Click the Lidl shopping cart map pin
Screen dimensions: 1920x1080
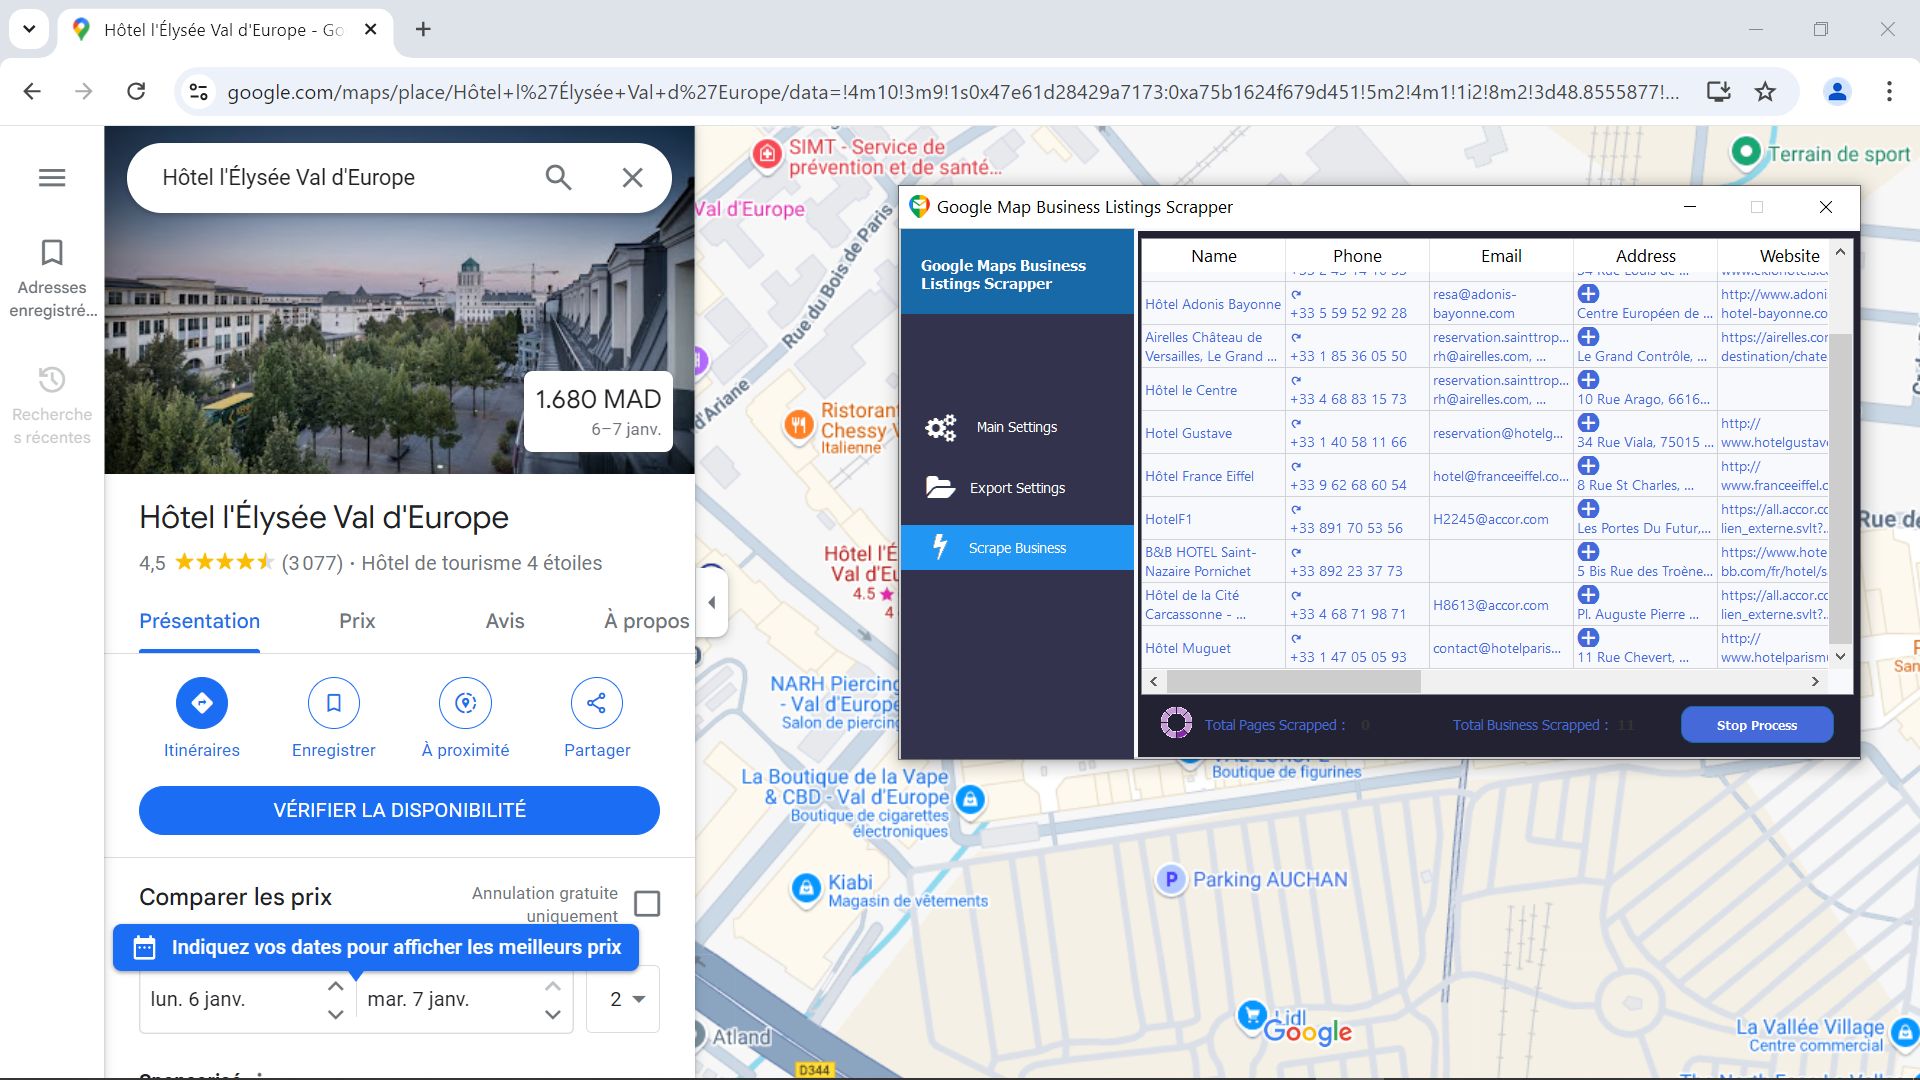[x=1250, y=1014]
